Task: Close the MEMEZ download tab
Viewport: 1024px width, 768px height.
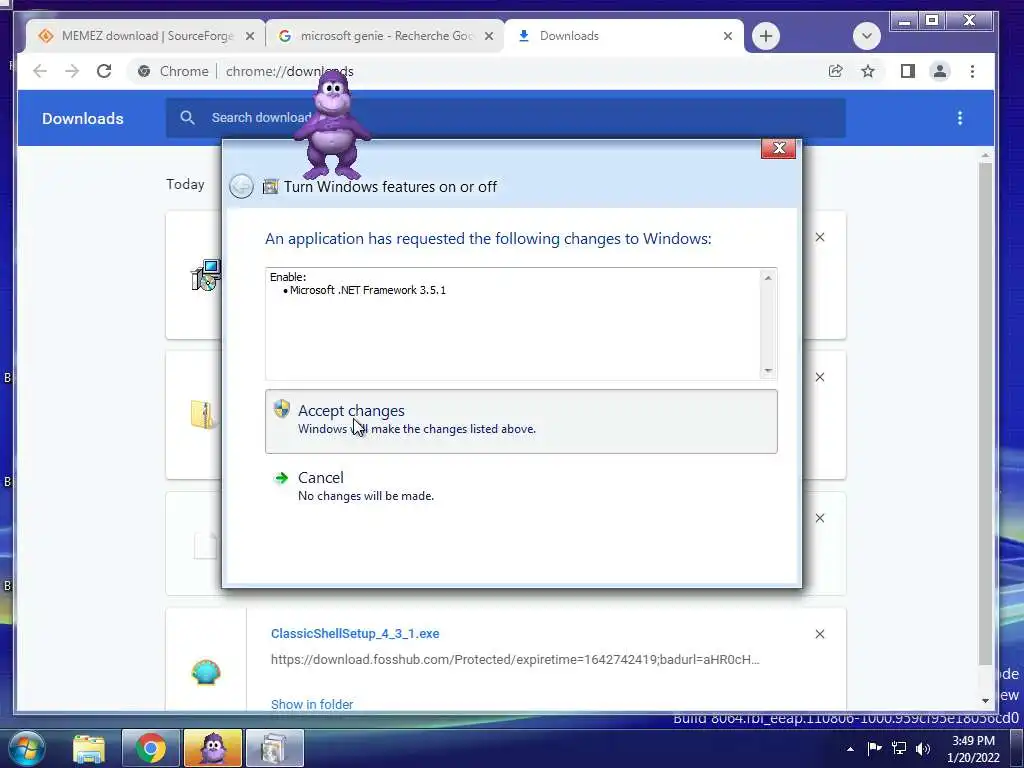Action: (249, 37)
